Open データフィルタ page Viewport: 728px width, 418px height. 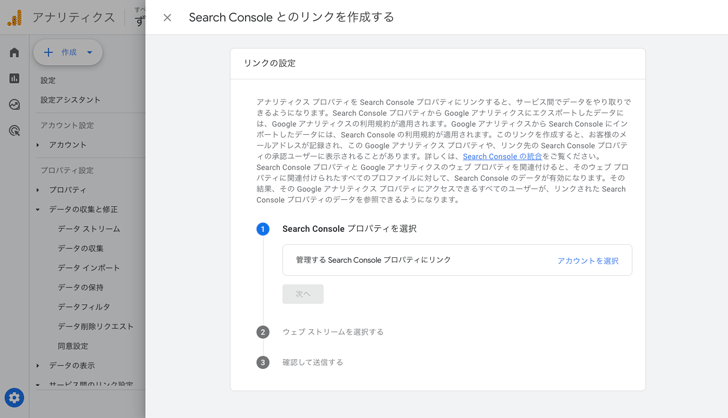pyautogui.click(x=84, y=307)
